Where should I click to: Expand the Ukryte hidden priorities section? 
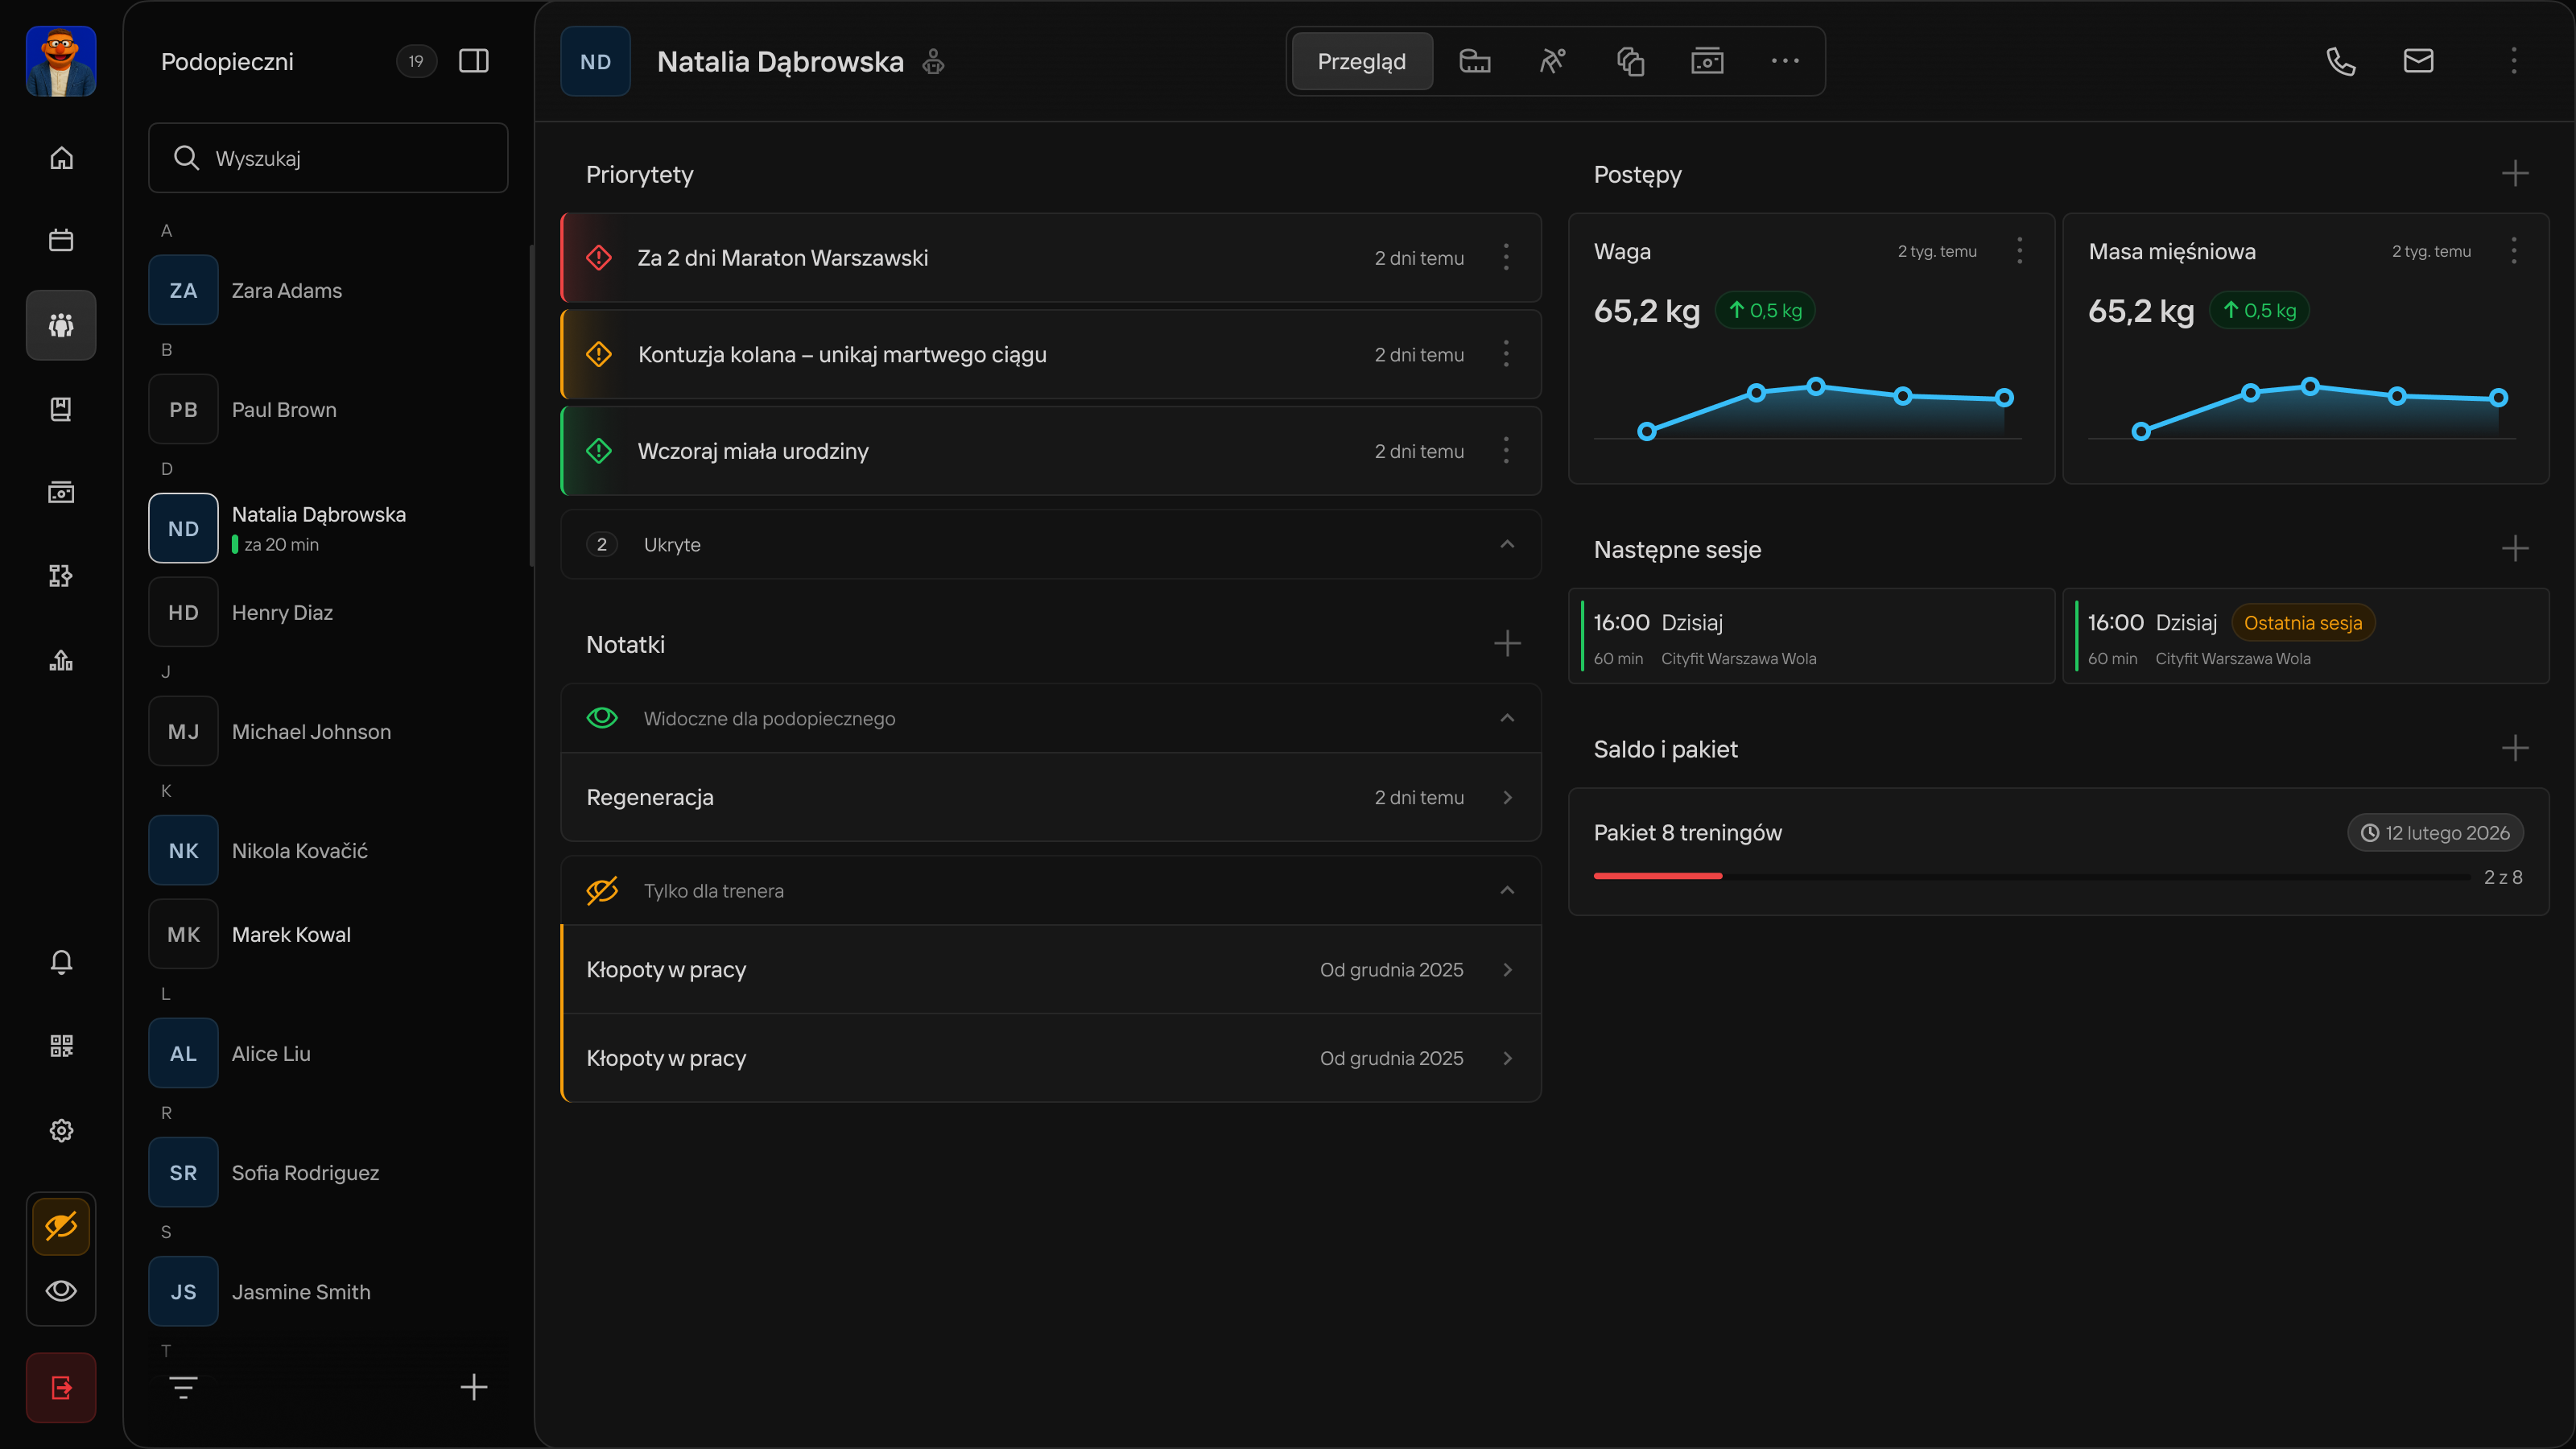click(1507, 544)
